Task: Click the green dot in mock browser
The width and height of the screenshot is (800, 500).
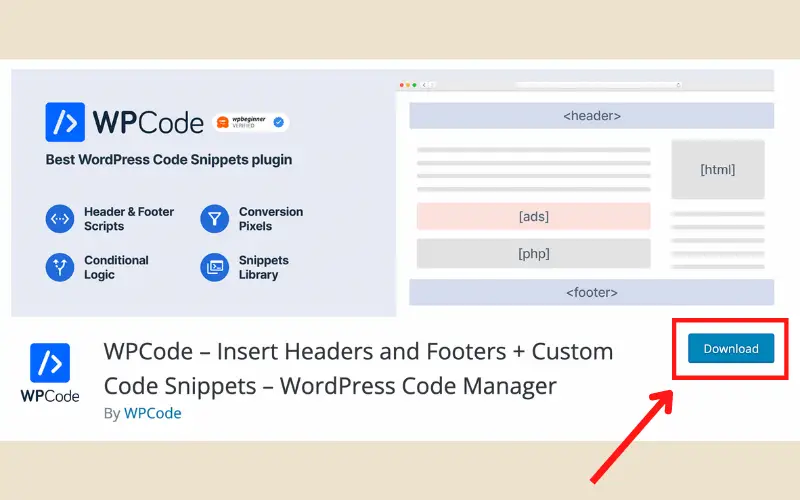Action: [x=414, y=85]
